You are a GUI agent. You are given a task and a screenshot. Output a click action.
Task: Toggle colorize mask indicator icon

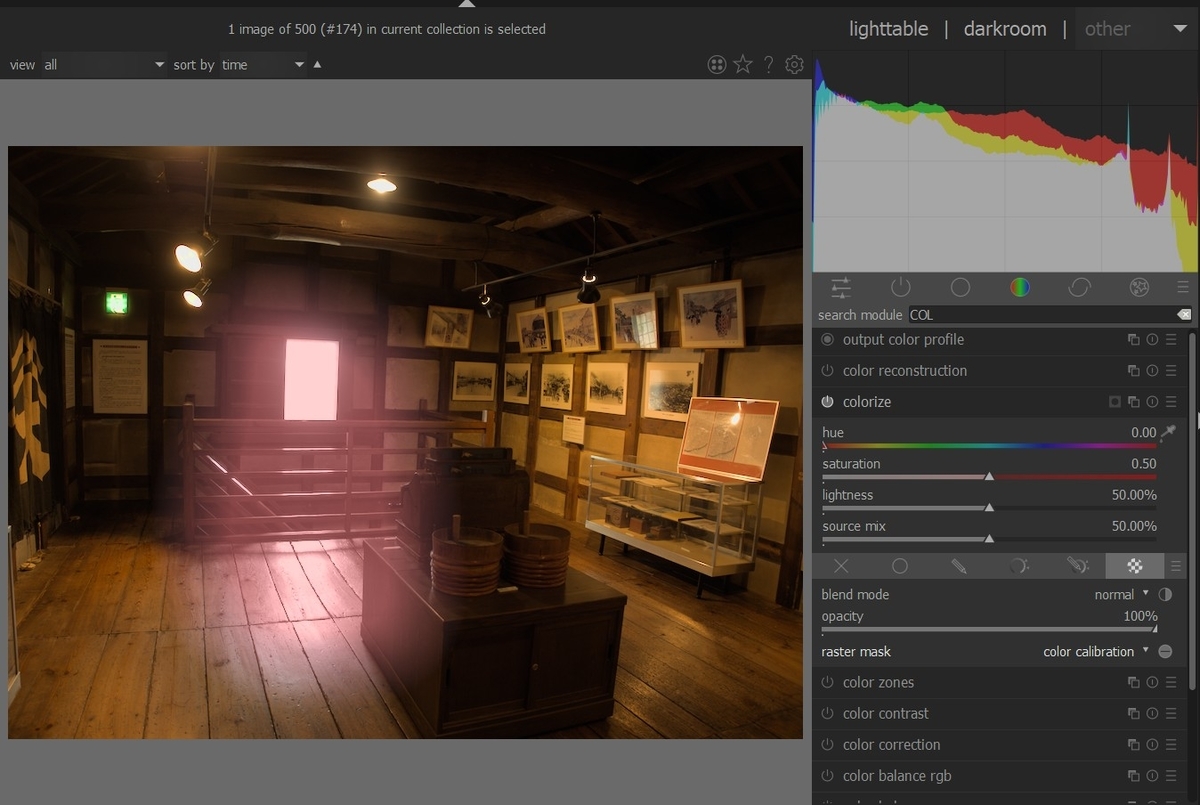(1115, 402)
